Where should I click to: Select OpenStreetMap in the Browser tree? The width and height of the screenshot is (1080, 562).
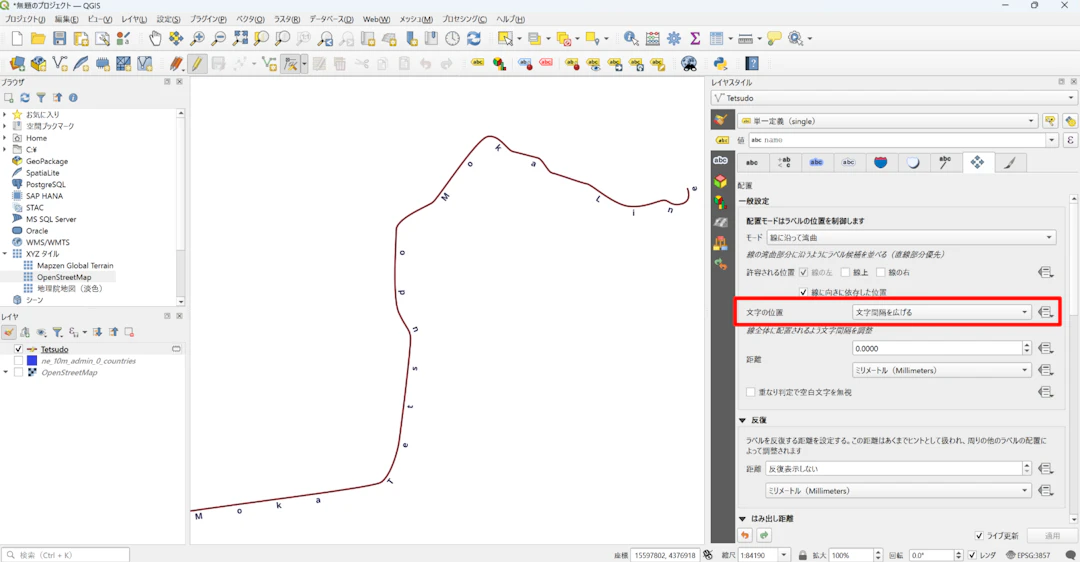pyautogui.click(x=63, y=277)
